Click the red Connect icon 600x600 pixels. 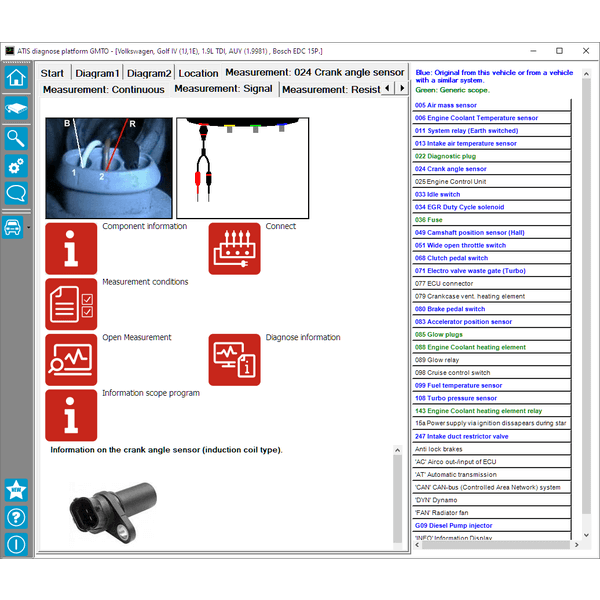[234, 248]
